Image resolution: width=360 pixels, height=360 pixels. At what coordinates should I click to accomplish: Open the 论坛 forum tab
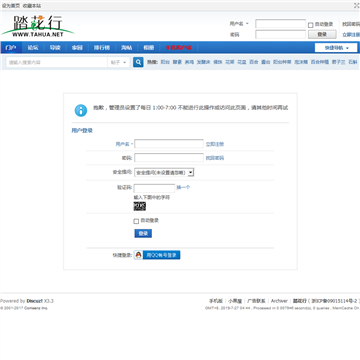33,48
